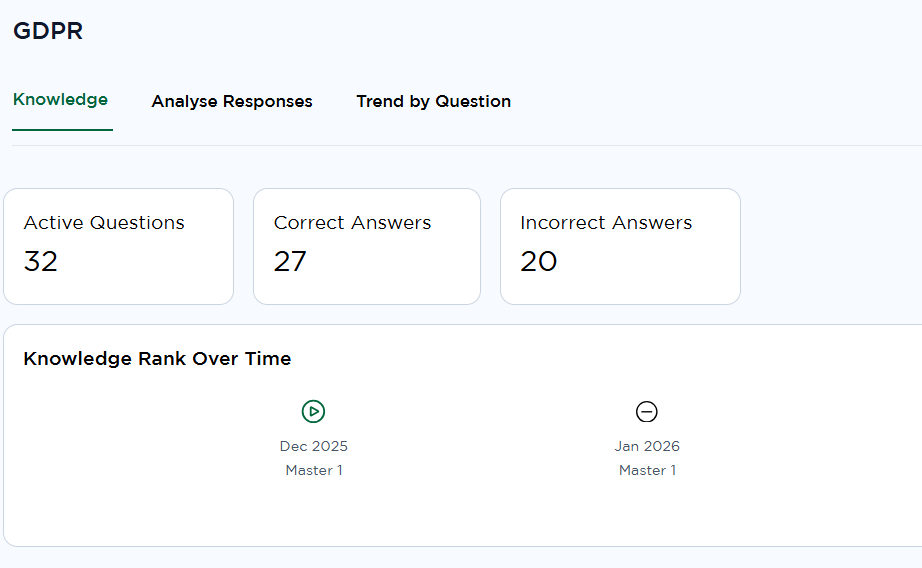Click the Master 1 rank under Jan 2026
Screen dimensions: 922x568
647,470
